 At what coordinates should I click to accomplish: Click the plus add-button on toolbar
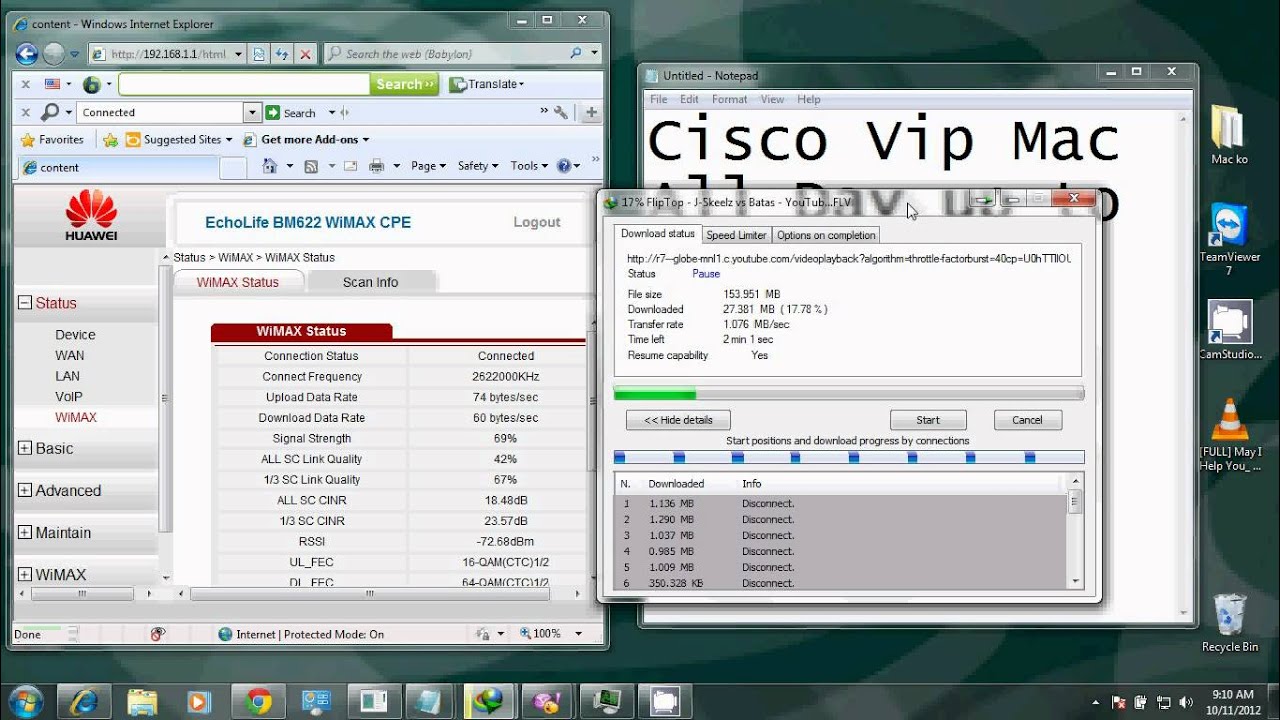click(592, 113)
